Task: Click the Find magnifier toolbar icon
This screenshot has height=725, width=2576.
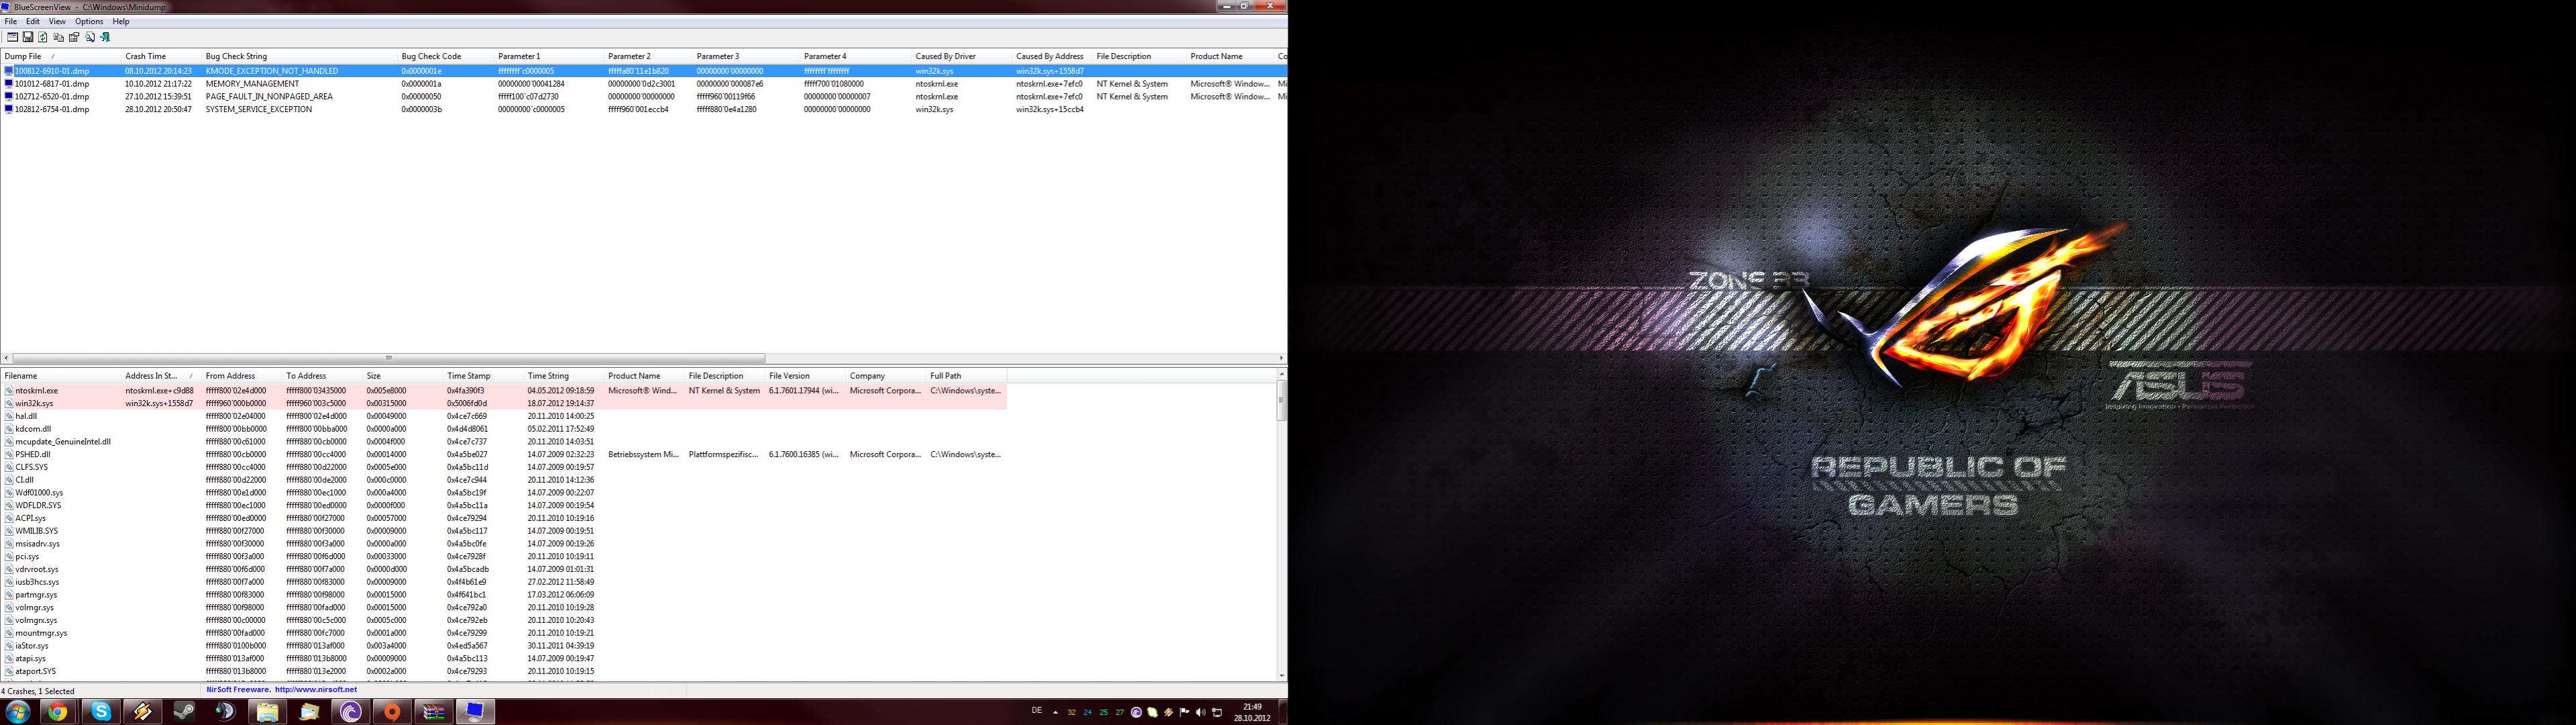Action: point(90,37)
